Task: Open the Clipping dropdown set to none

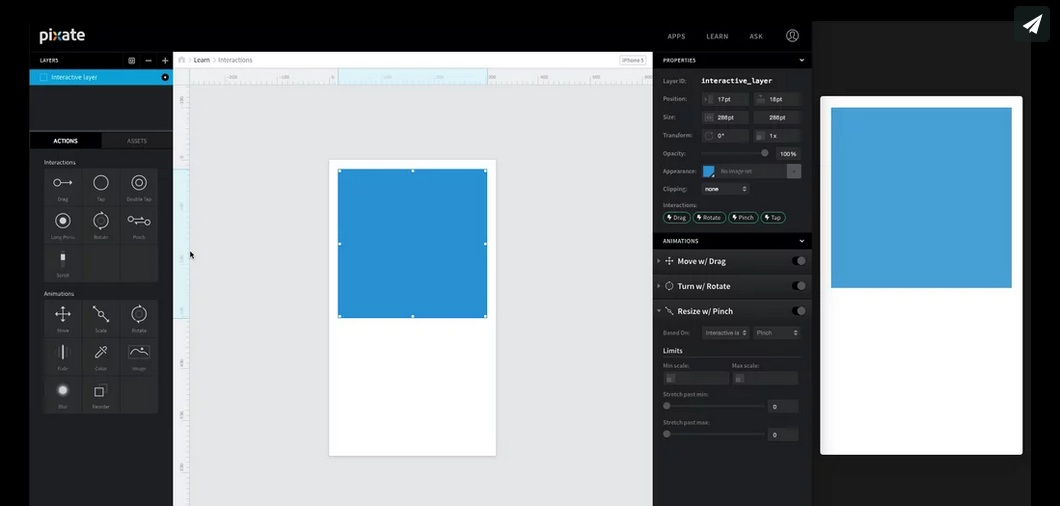Action: 725,189
